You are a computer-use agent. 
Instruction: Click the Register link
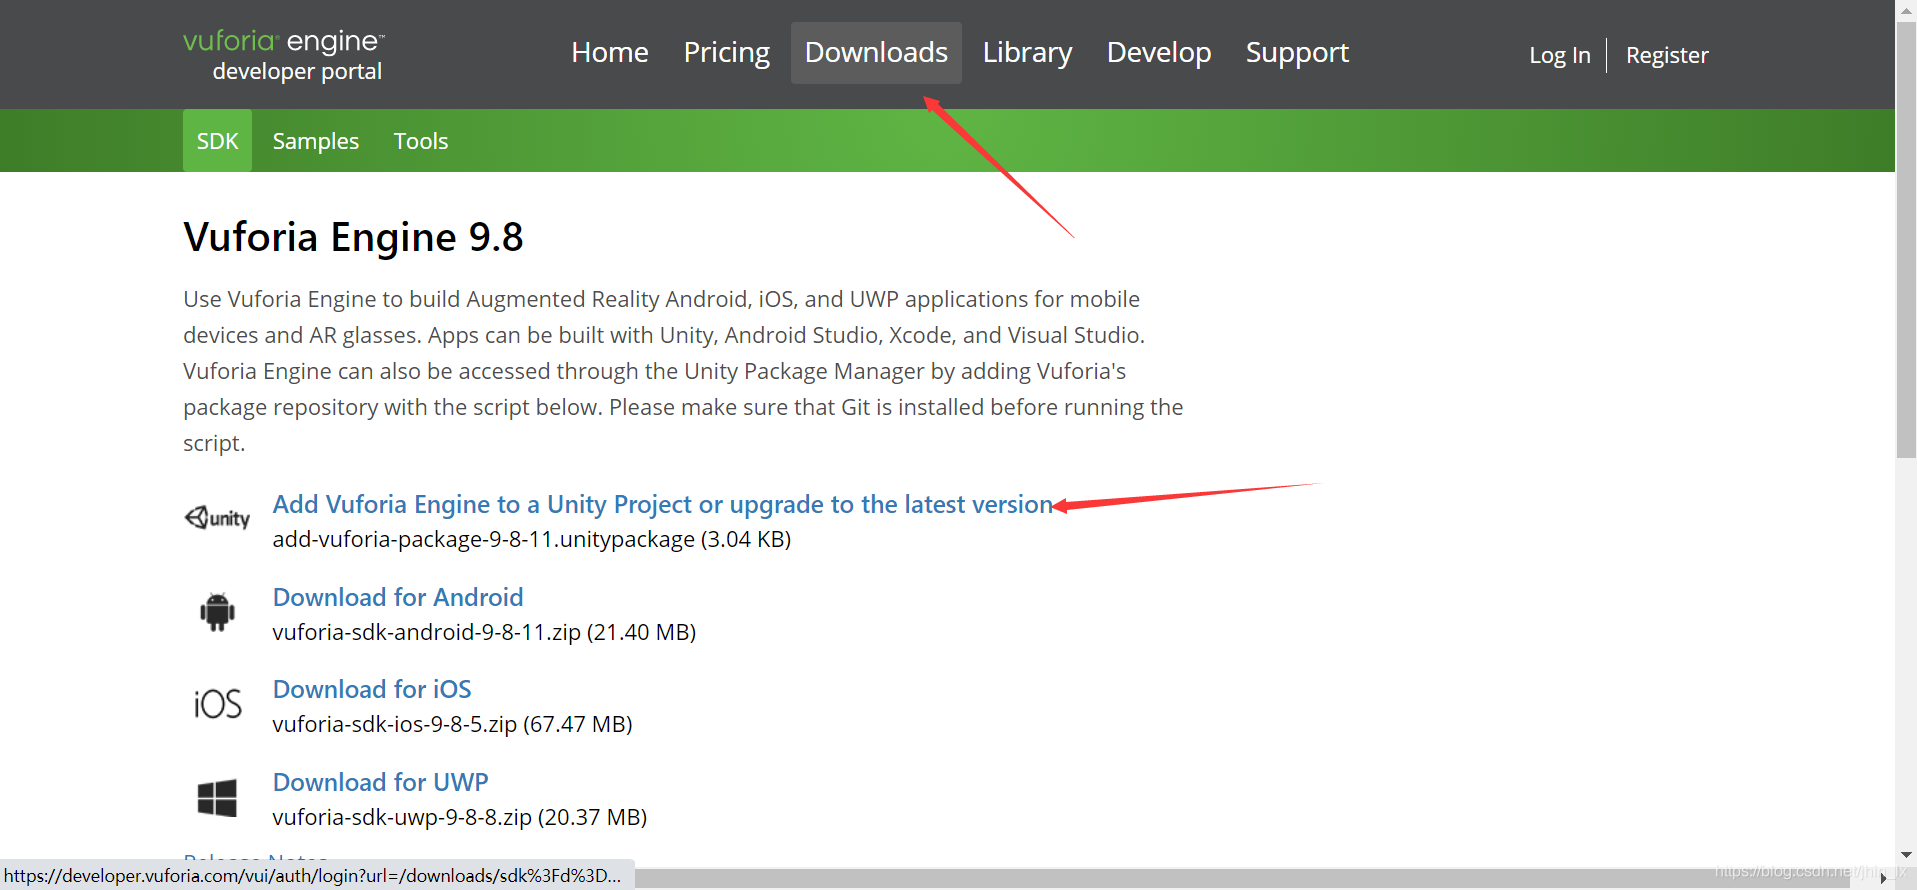click(1667, 55)
